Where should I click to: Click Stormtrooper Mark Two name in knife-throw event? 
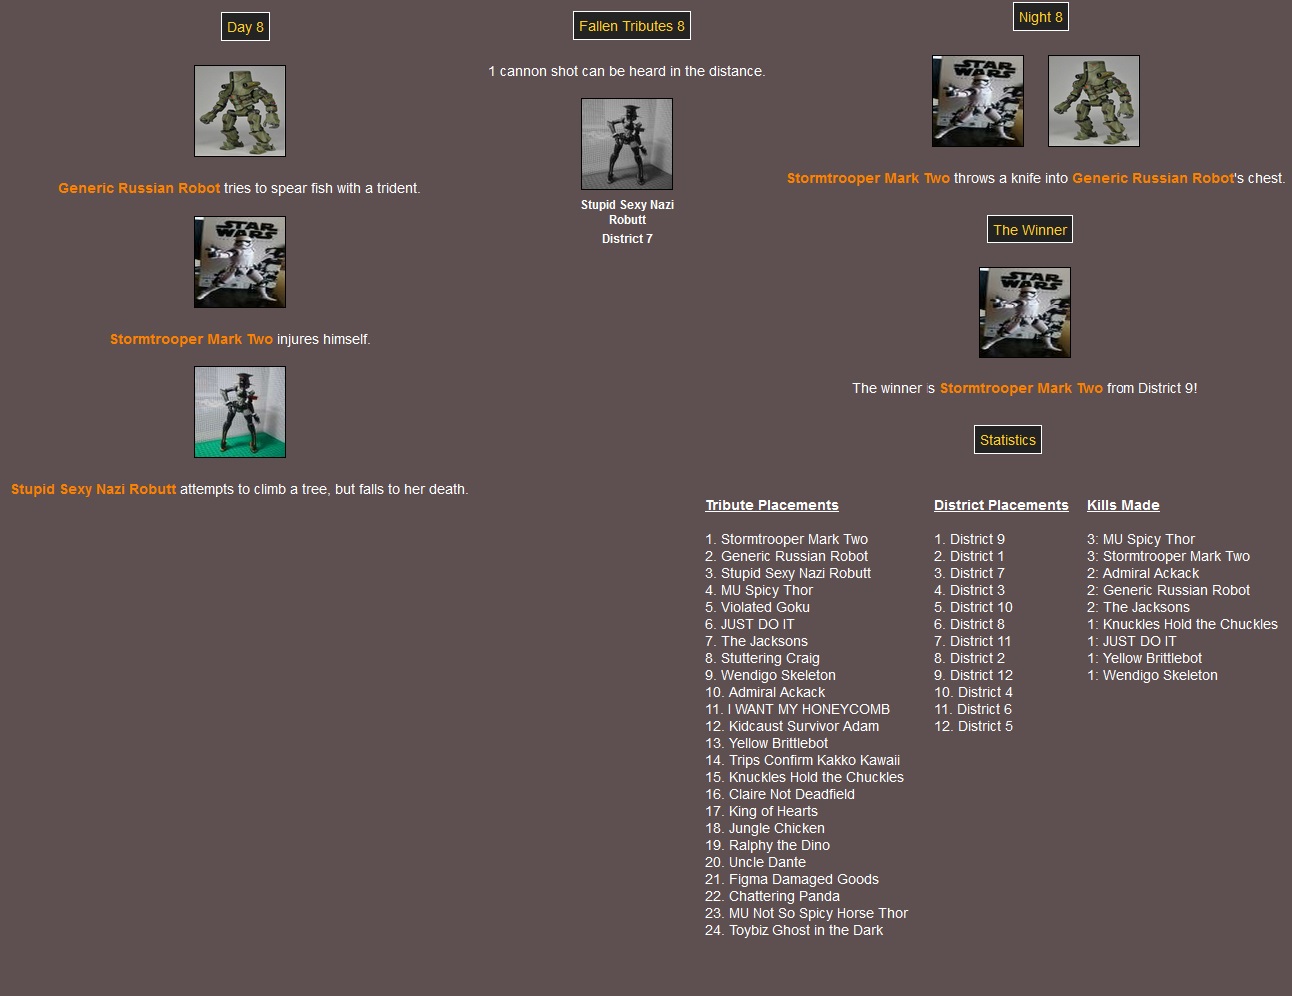(x=868, y=178)
